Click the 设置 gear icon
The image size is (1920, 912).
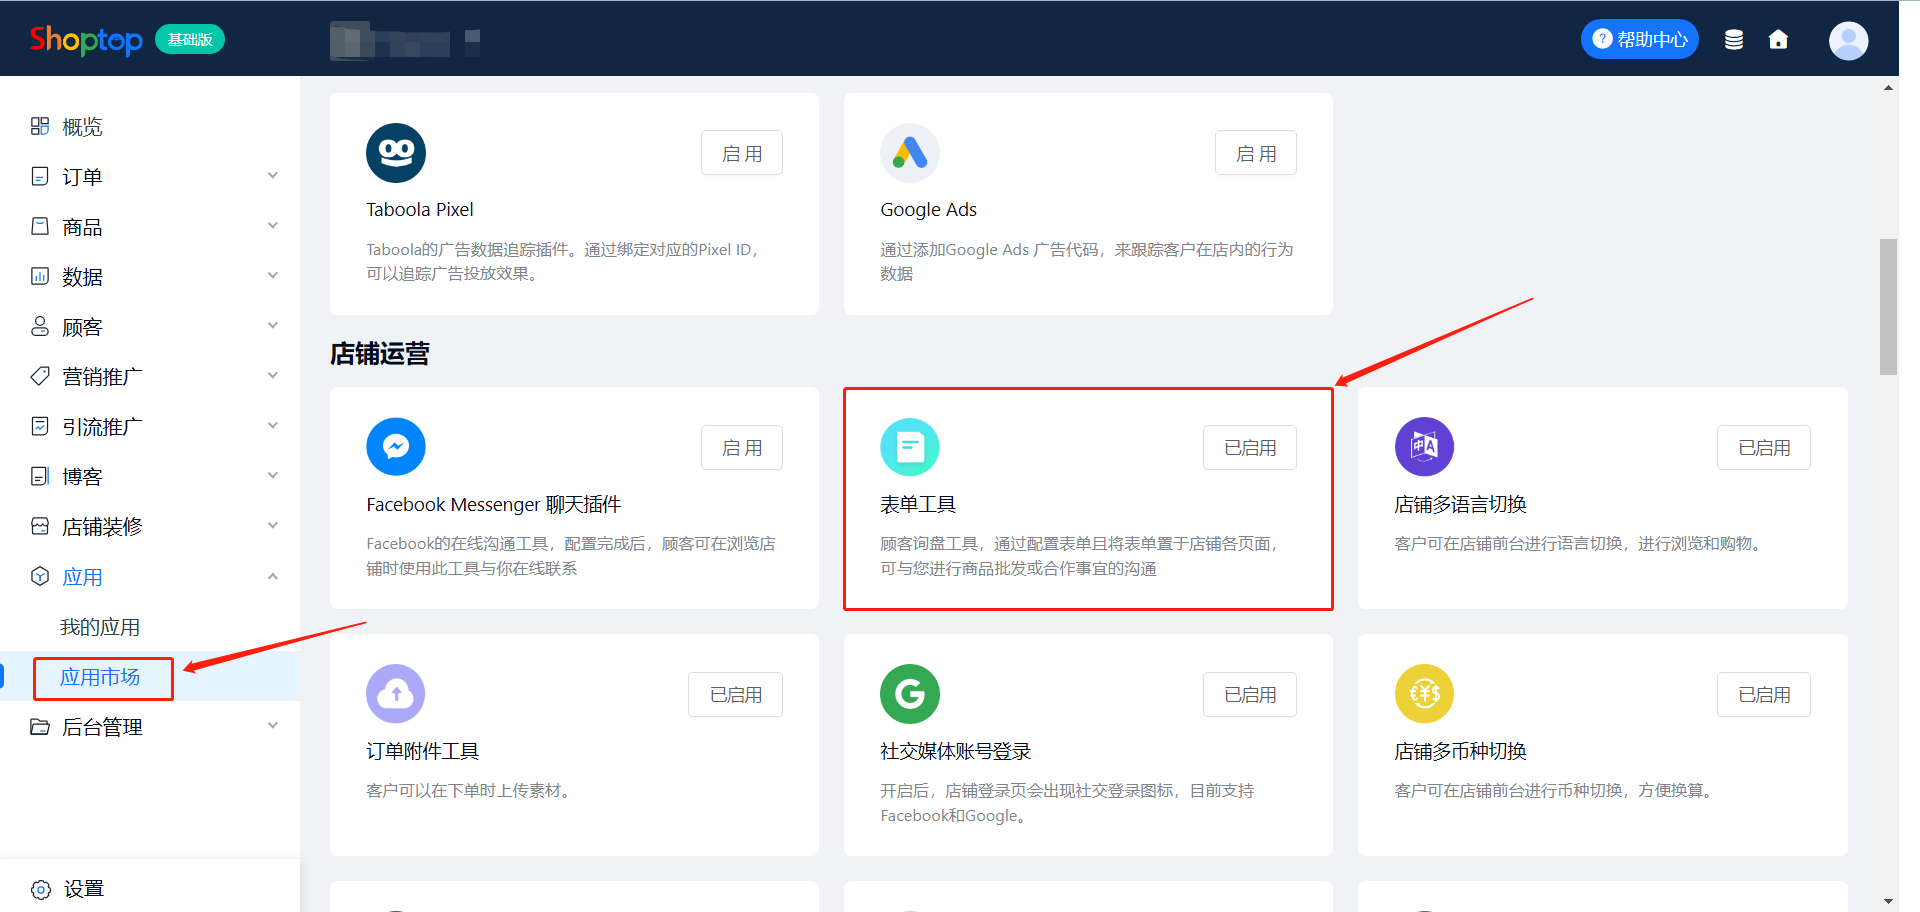click(41, 889)
